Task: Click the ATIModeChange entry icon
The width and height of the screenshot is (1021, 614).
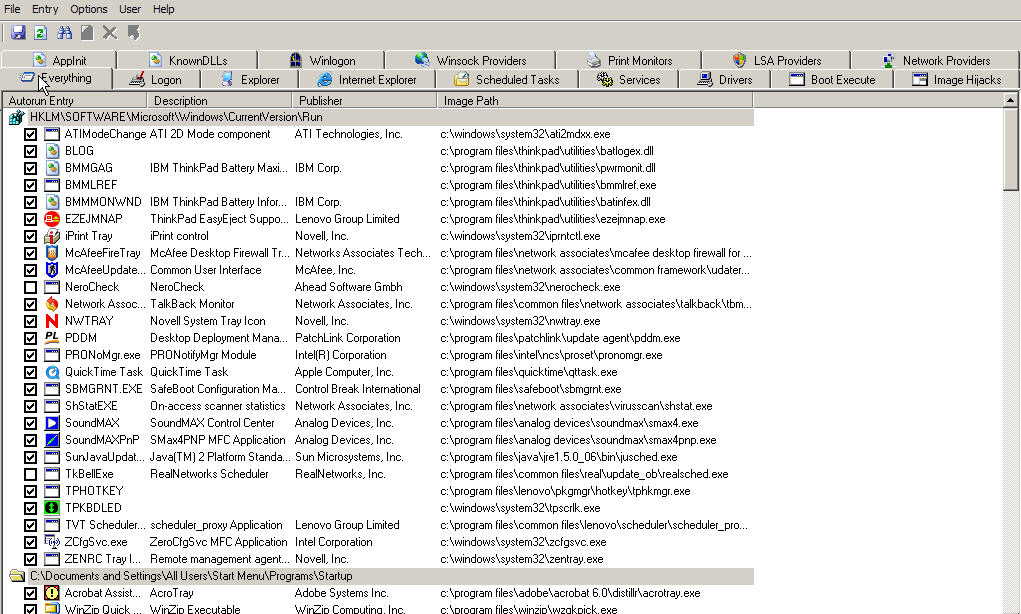Action: tap(52, 134)
